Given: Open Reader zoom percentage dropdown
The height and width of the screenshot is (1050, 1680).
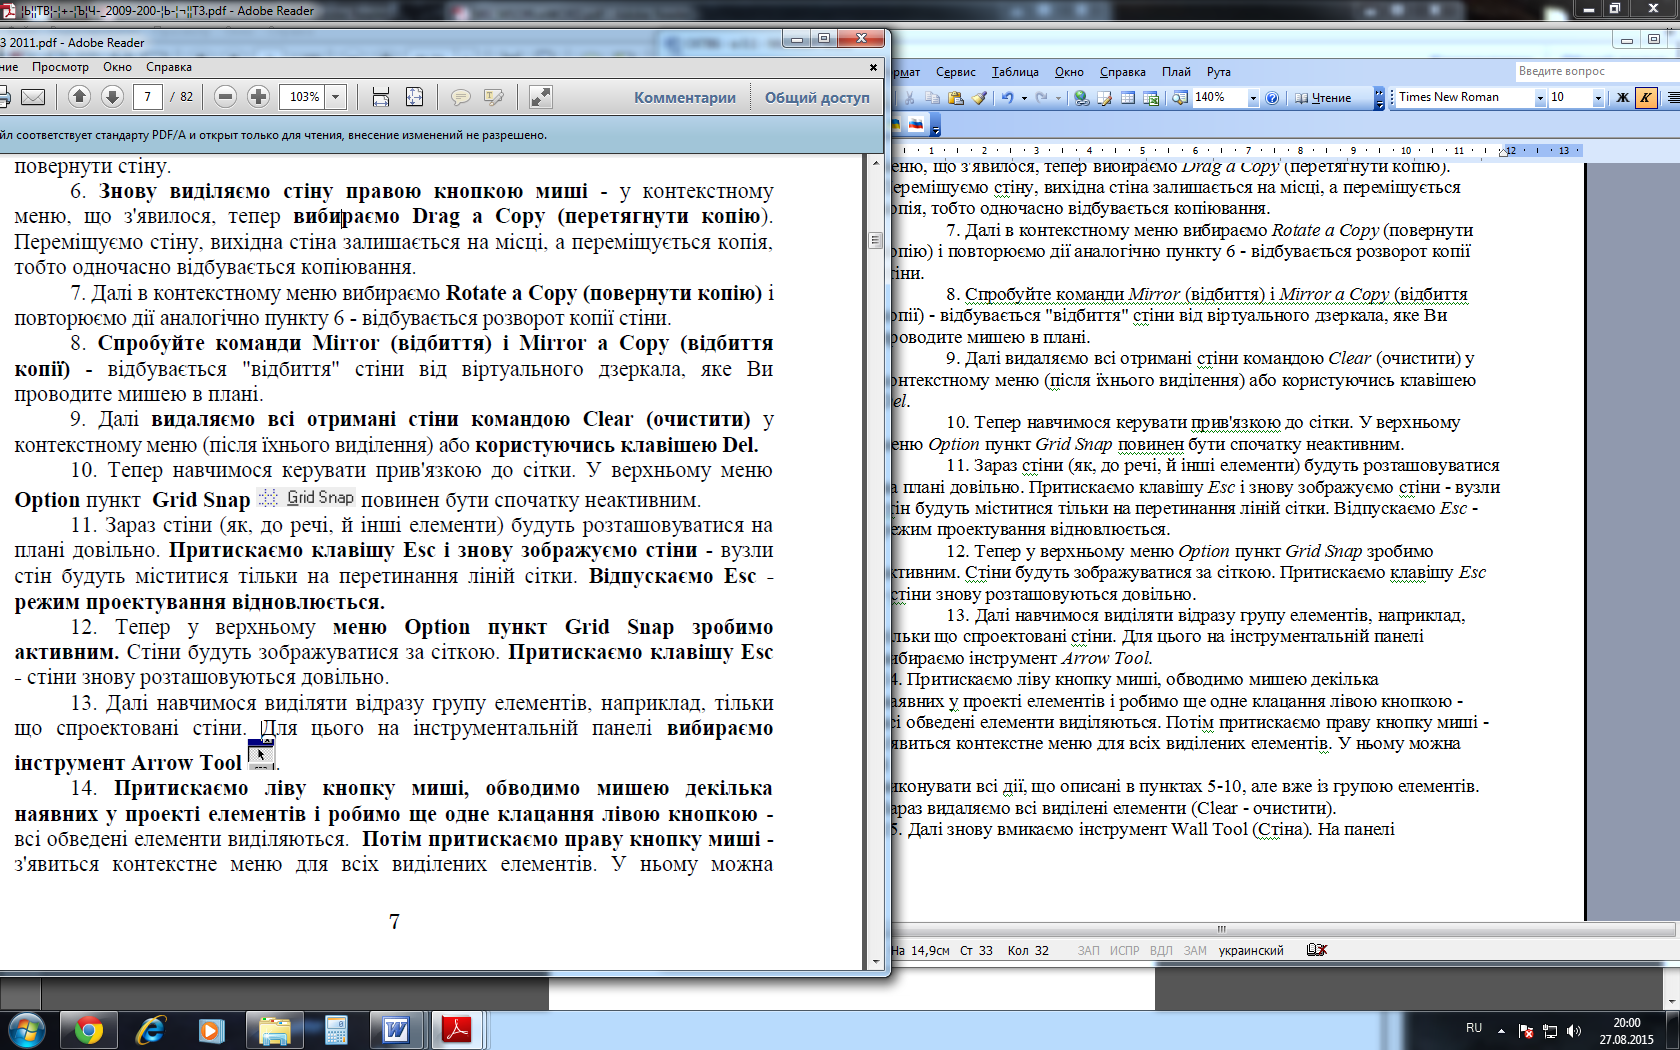Looking at the screenshot, I should coord(336,97).
